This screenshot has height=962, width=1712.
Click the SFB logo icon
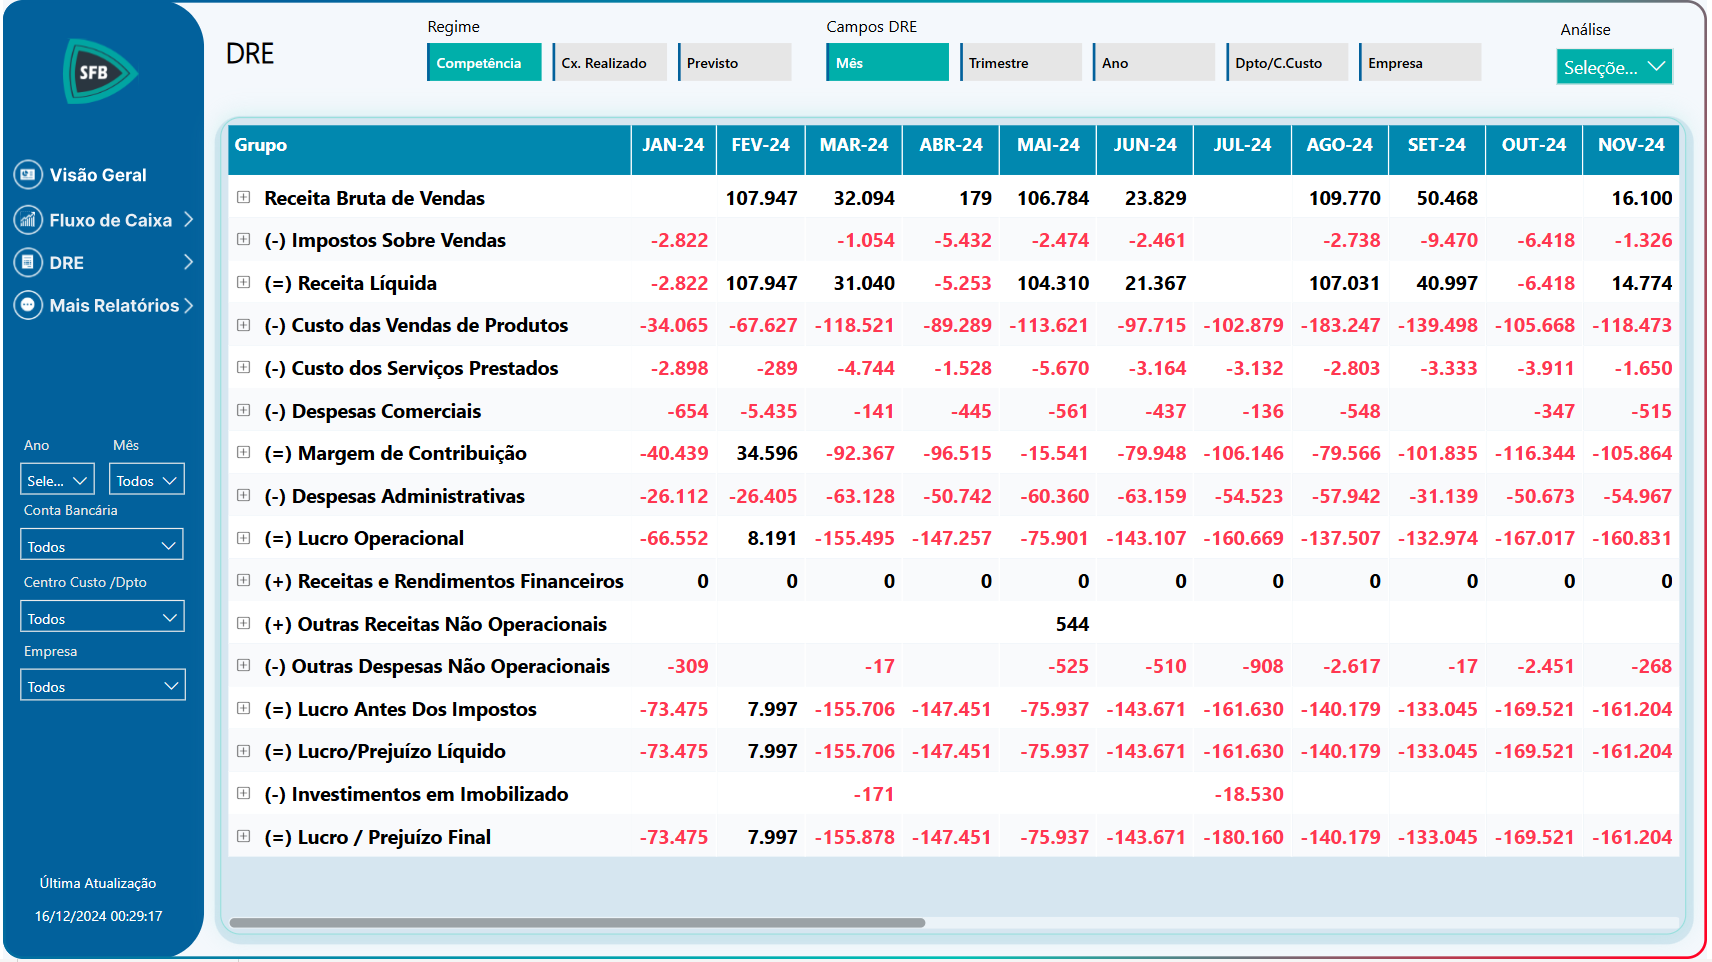tap(100, 72)
